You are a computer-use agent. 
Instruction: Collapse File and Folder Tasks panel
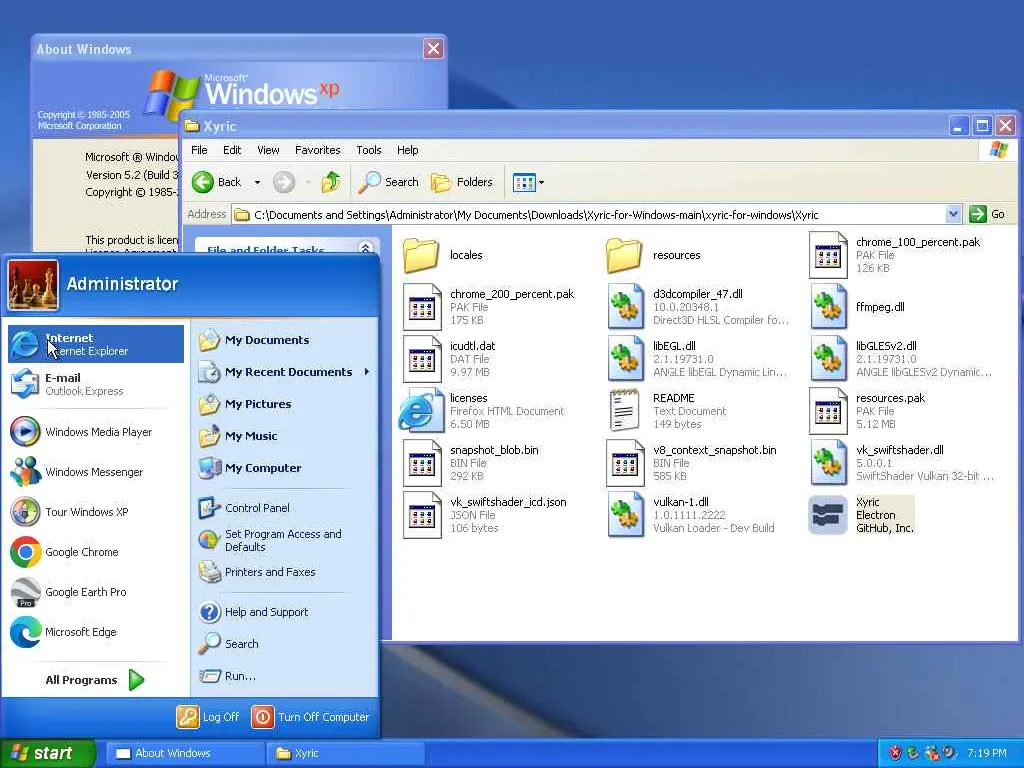366,248
